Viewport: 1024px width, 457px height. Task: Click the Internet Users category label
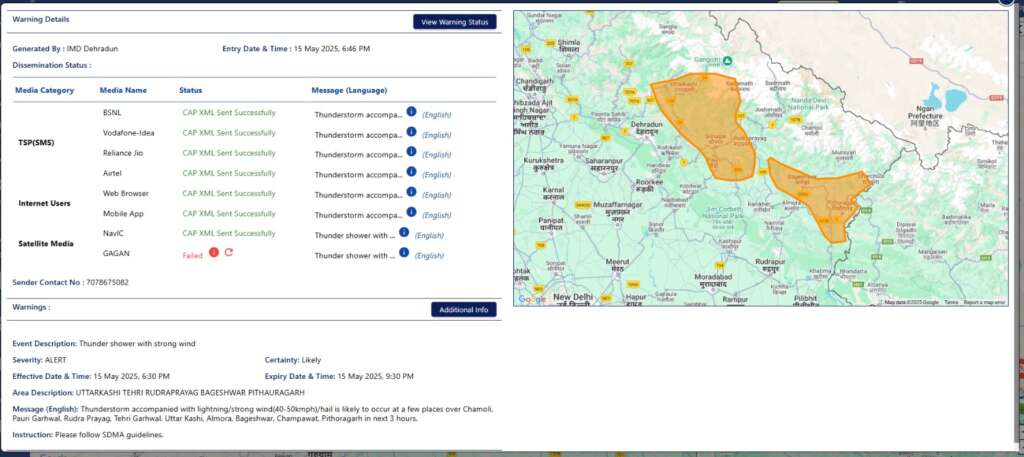[x=44, y=203]
